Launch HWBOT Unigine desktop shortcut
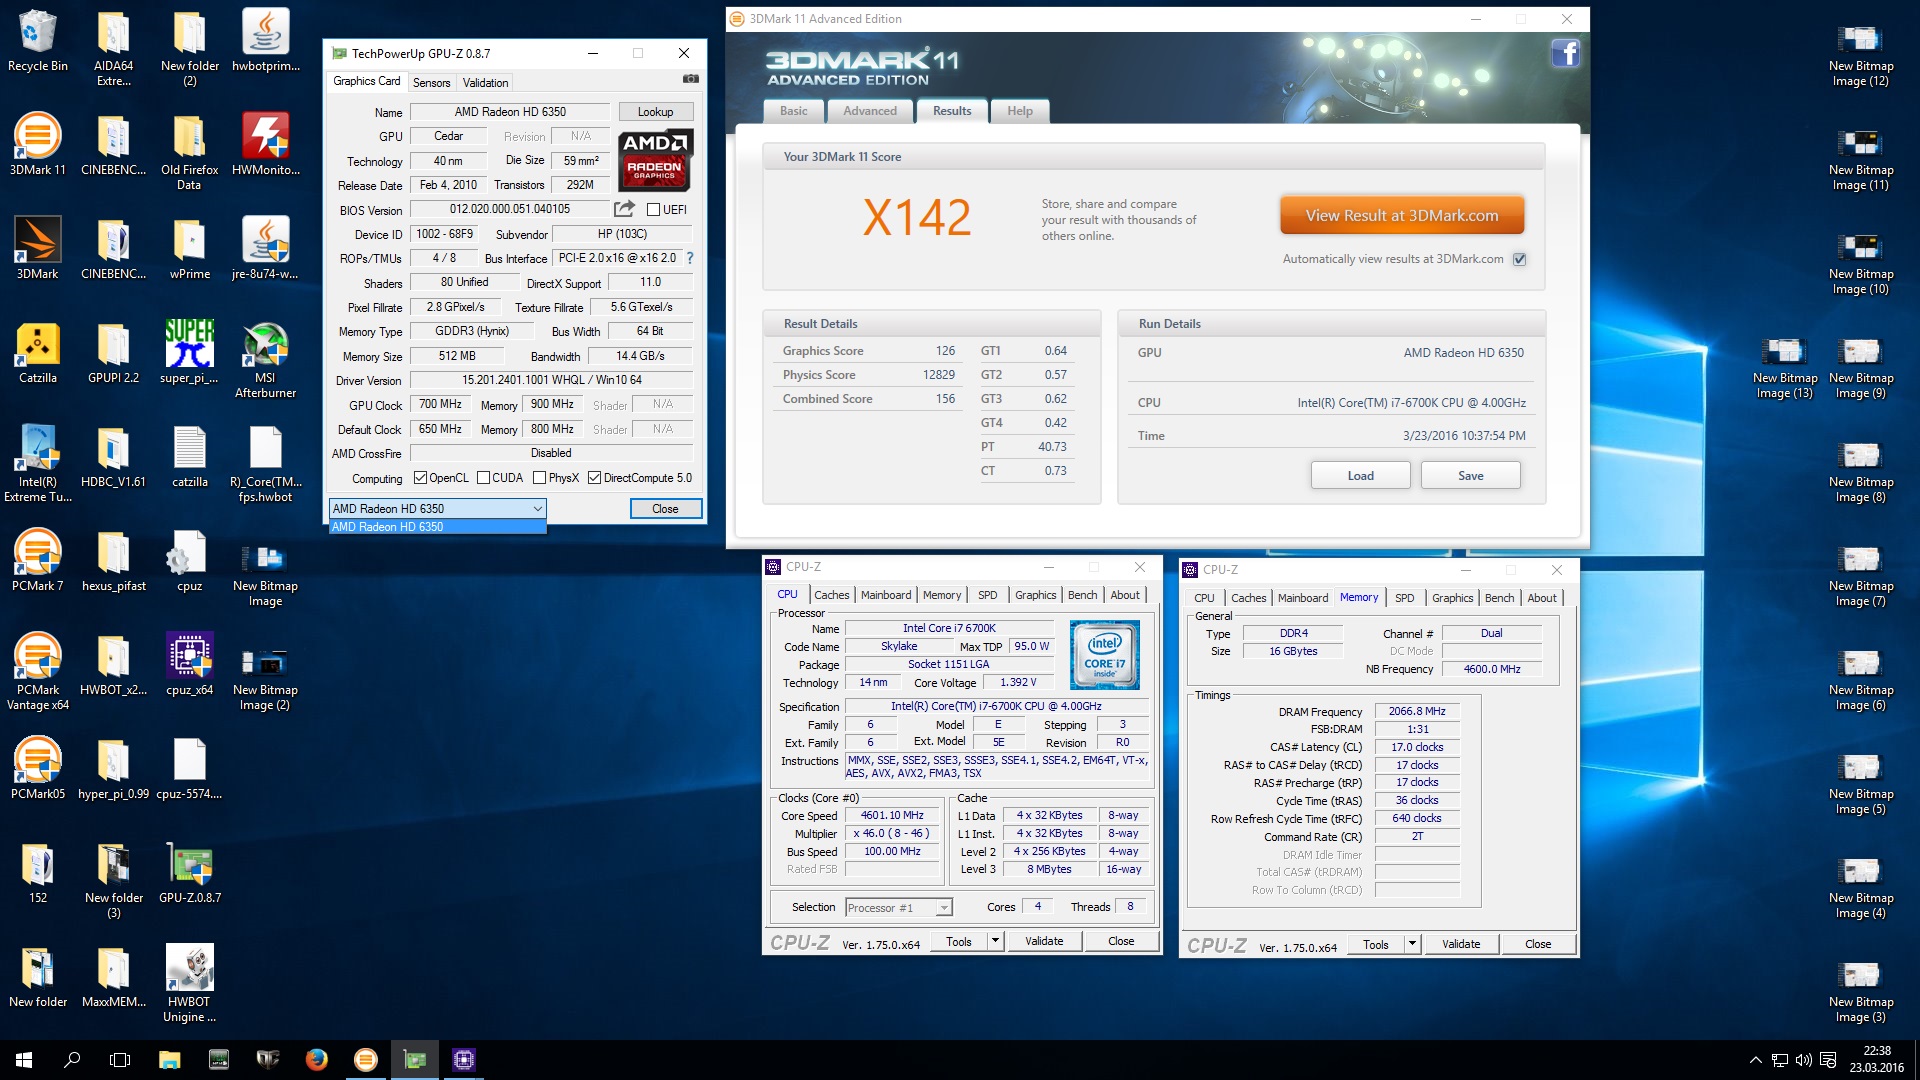 click(189, 983)
